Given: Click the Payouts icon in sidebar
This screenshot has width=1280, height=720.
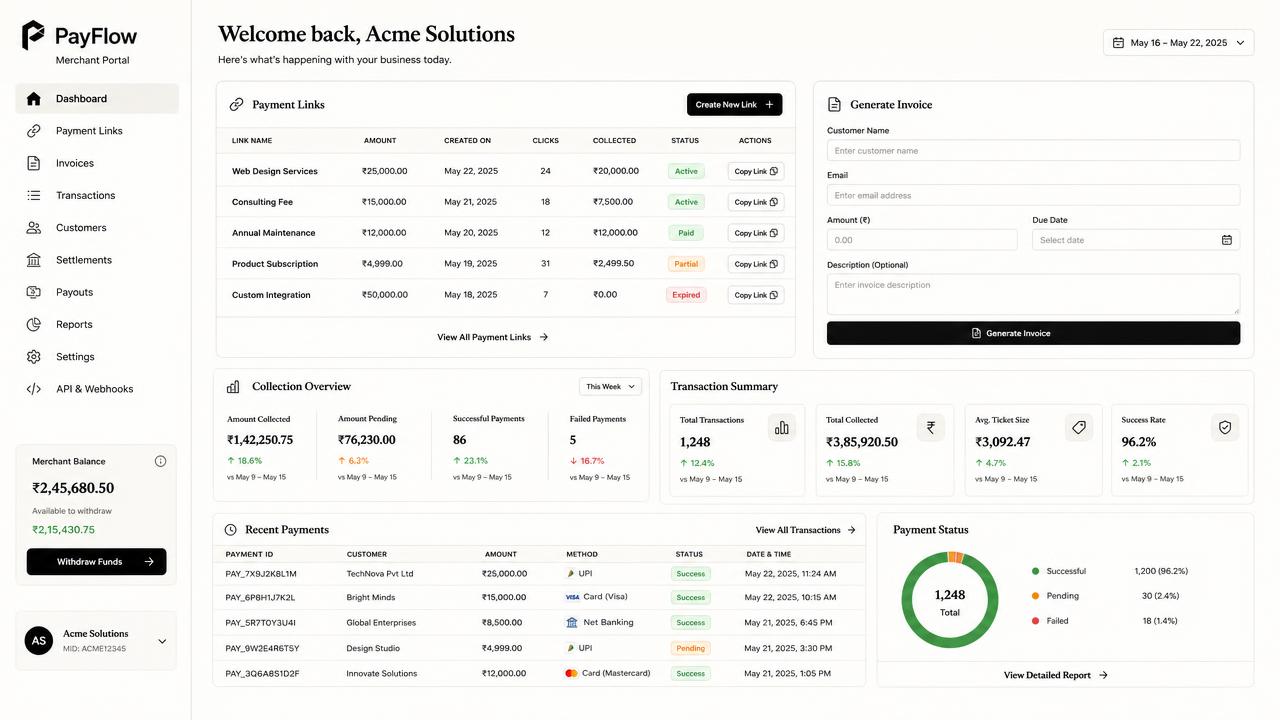Looking at the screenshot, I should pos(34,292).
